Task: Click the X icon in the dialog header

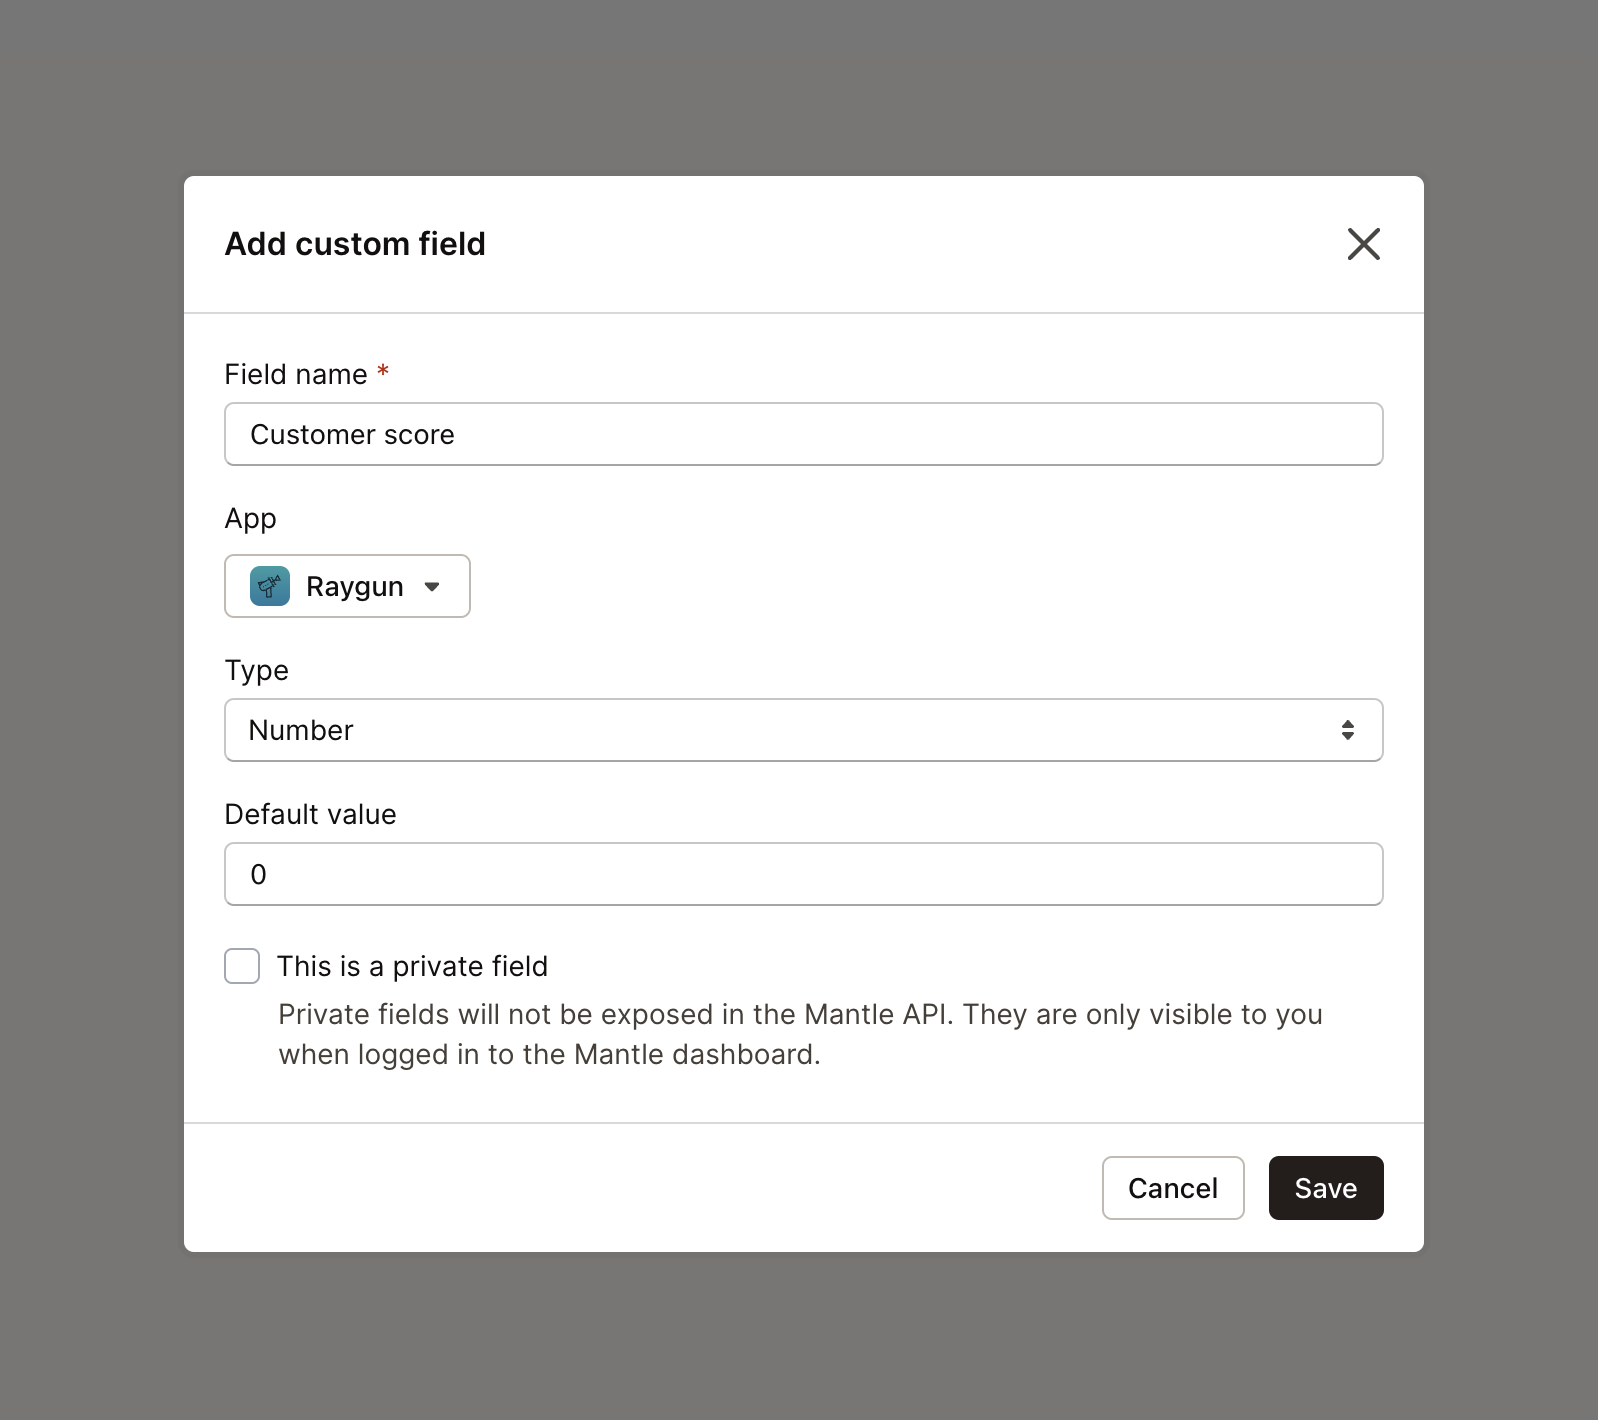Action: click(x=1364, y=244)
